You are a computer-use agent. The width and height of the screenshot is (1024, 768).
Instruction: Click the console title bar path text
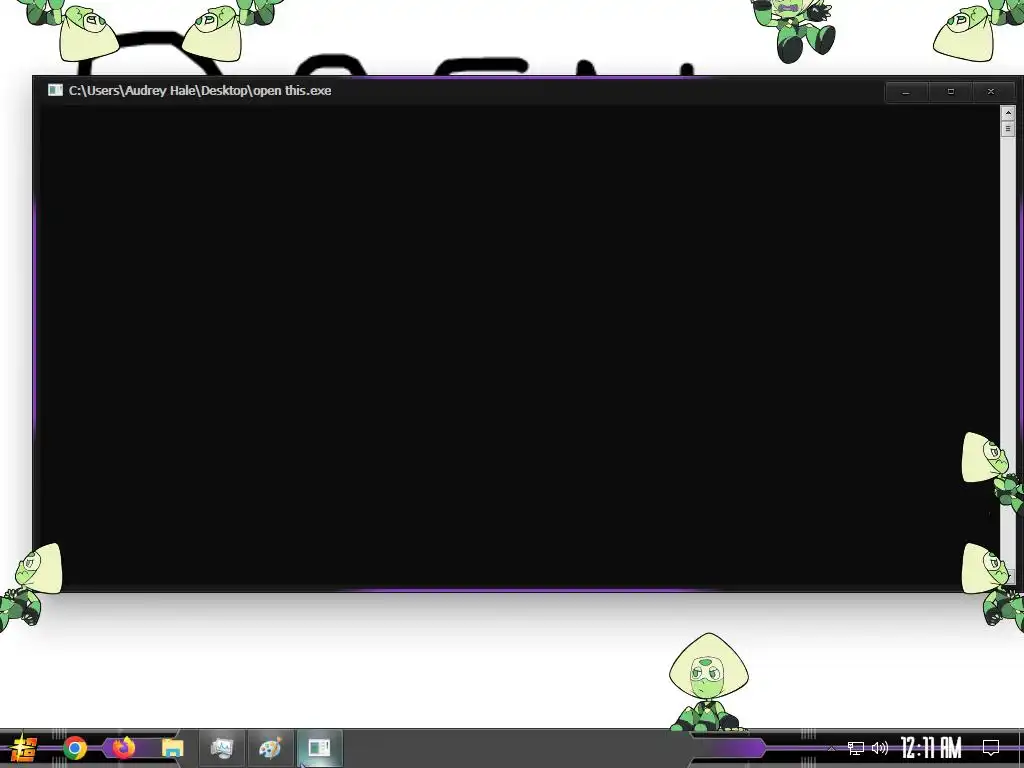pyautogui.click(x=200, y=91)
